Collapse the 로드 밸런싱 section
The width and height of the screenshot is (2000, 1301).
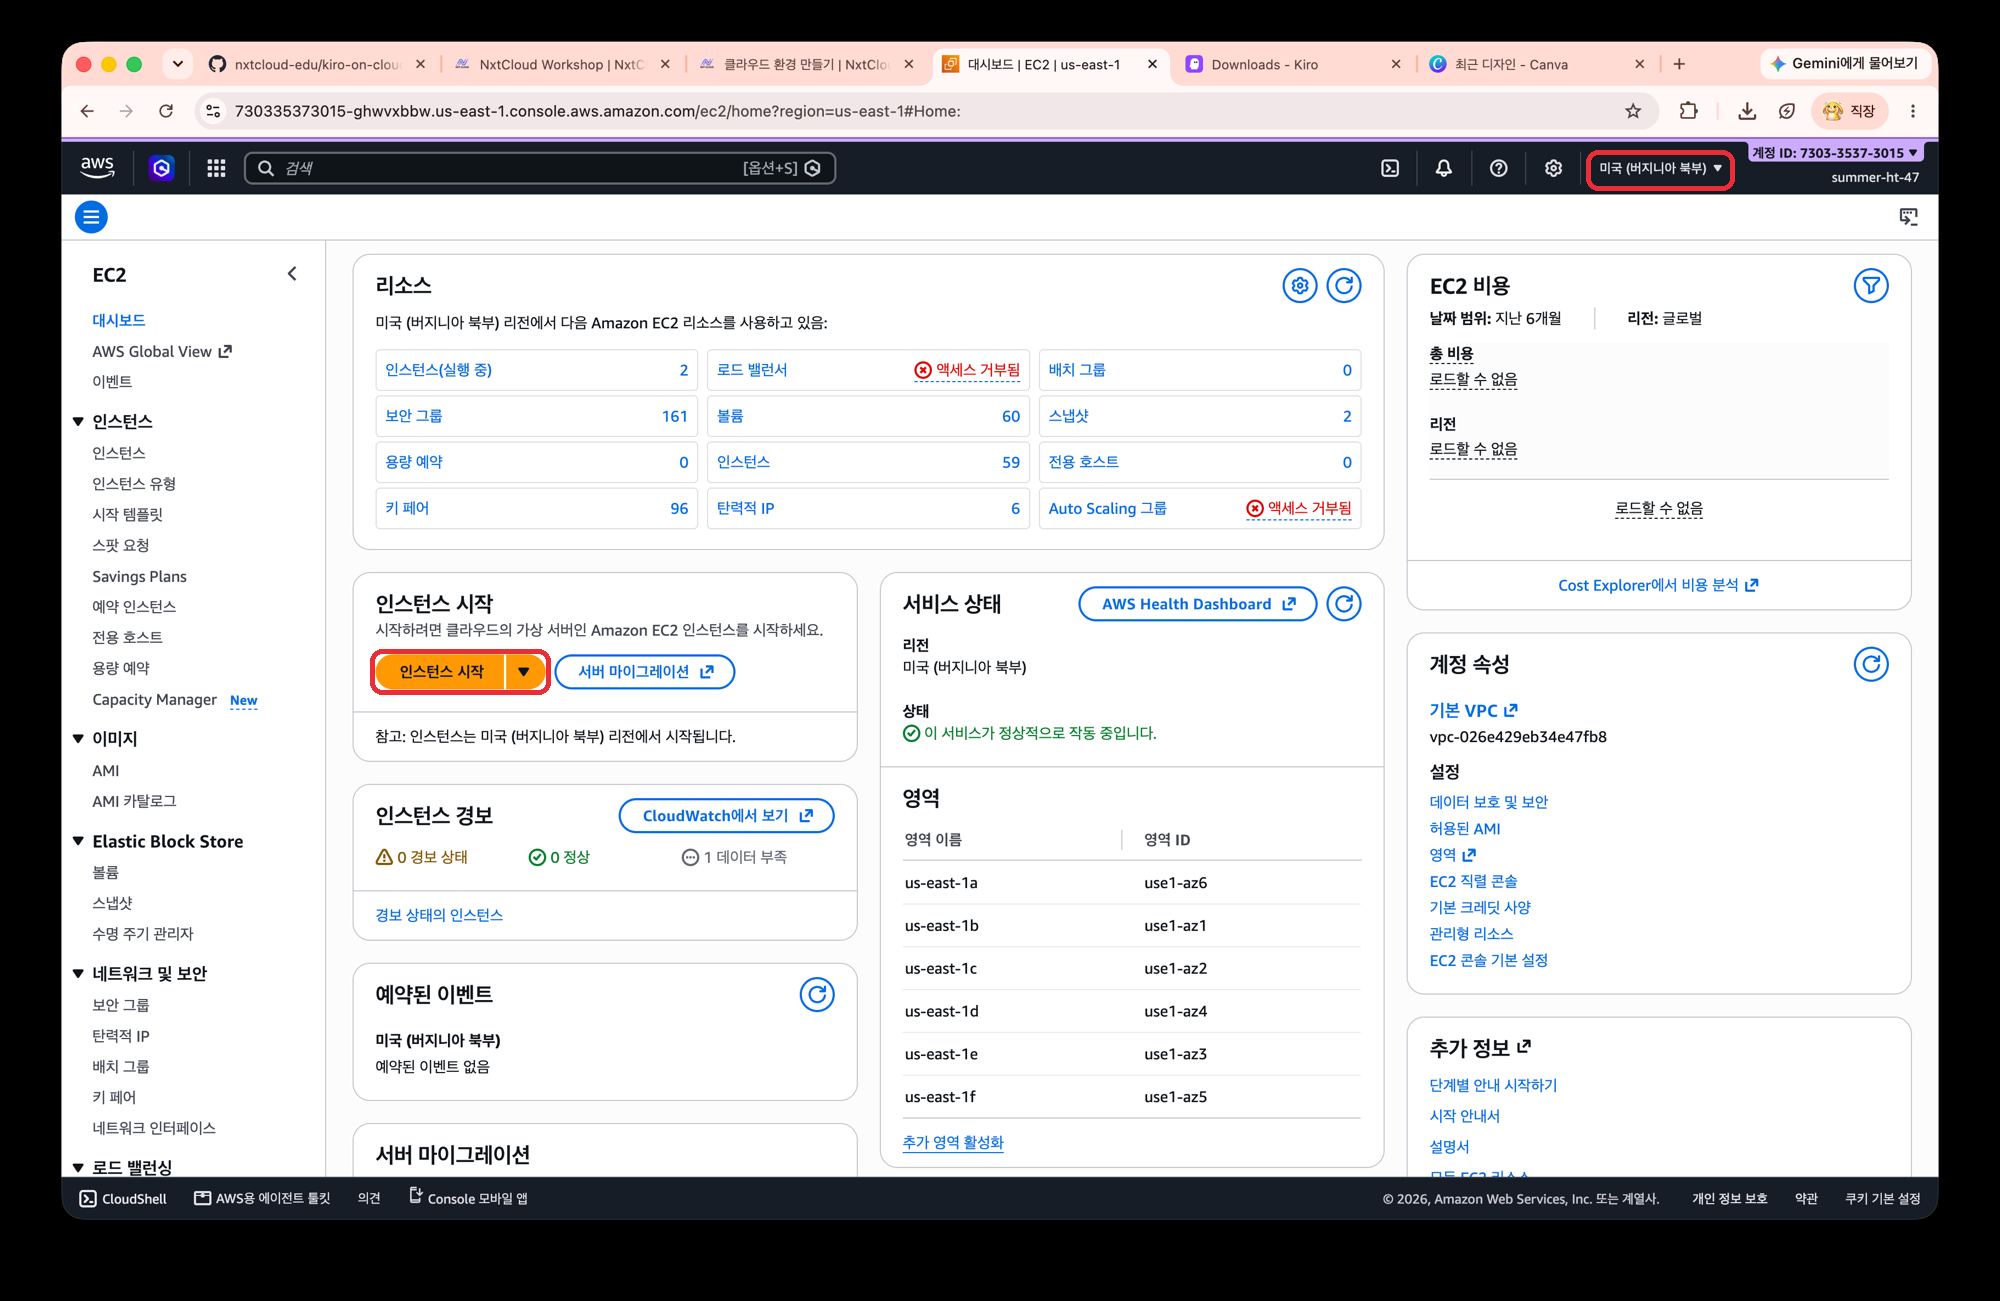point(78,1167)
